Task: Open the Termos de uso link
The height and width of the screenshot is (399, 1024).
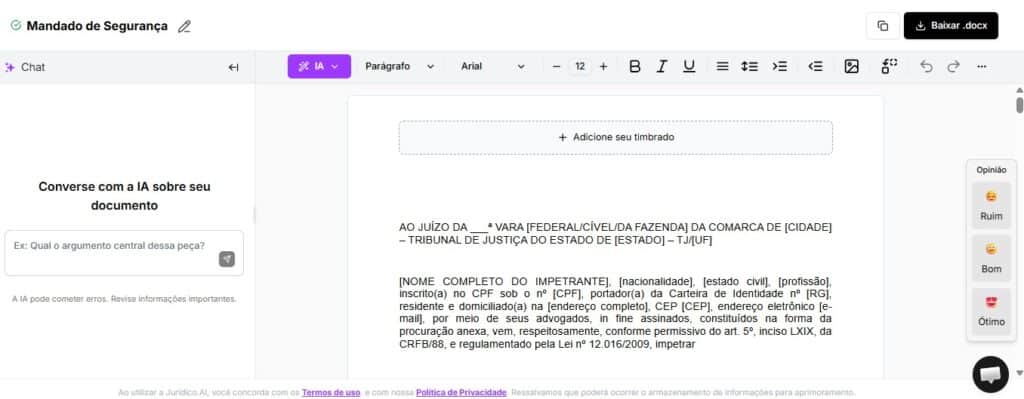Action: tap(331, 392)
